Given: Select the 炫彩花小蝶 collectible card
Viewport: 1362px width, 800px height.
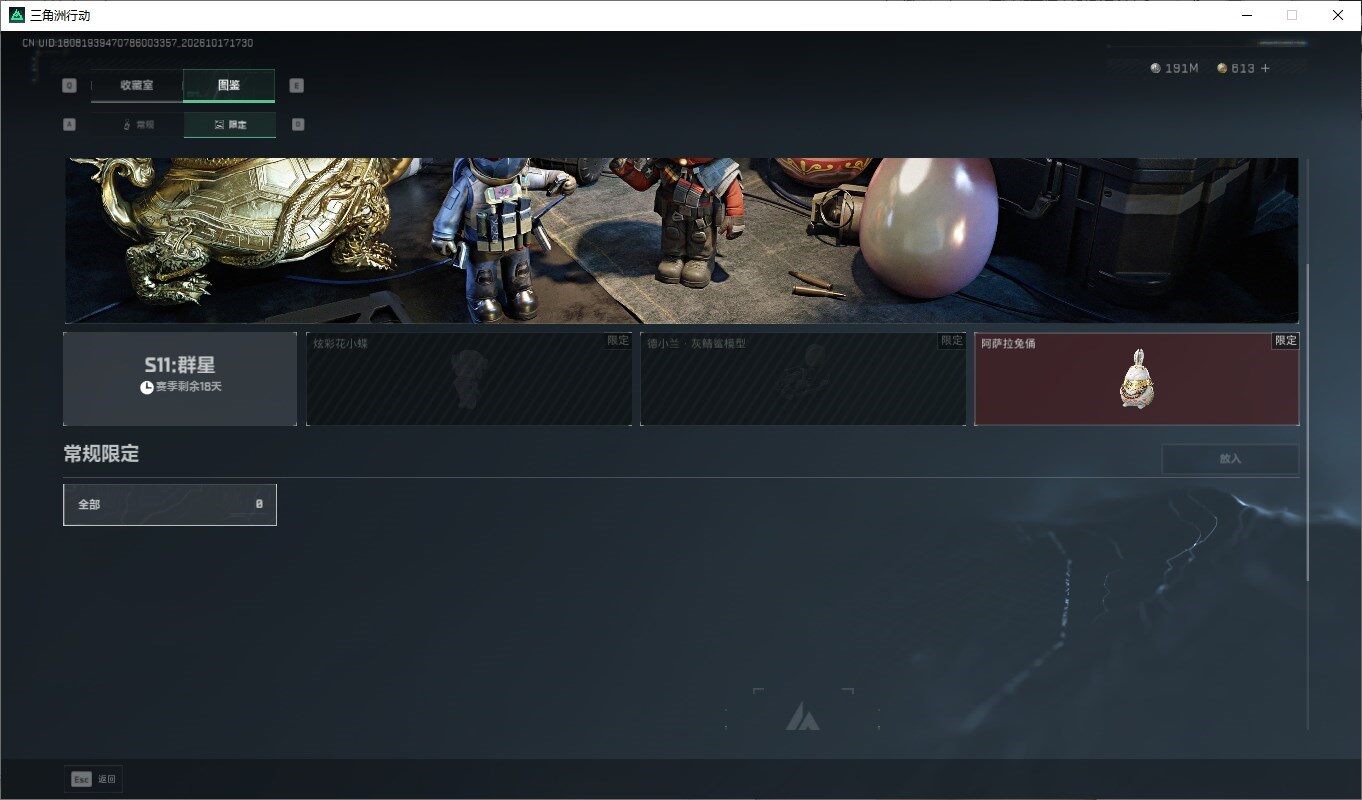Looking at the screenshot, I should [469, 379].
